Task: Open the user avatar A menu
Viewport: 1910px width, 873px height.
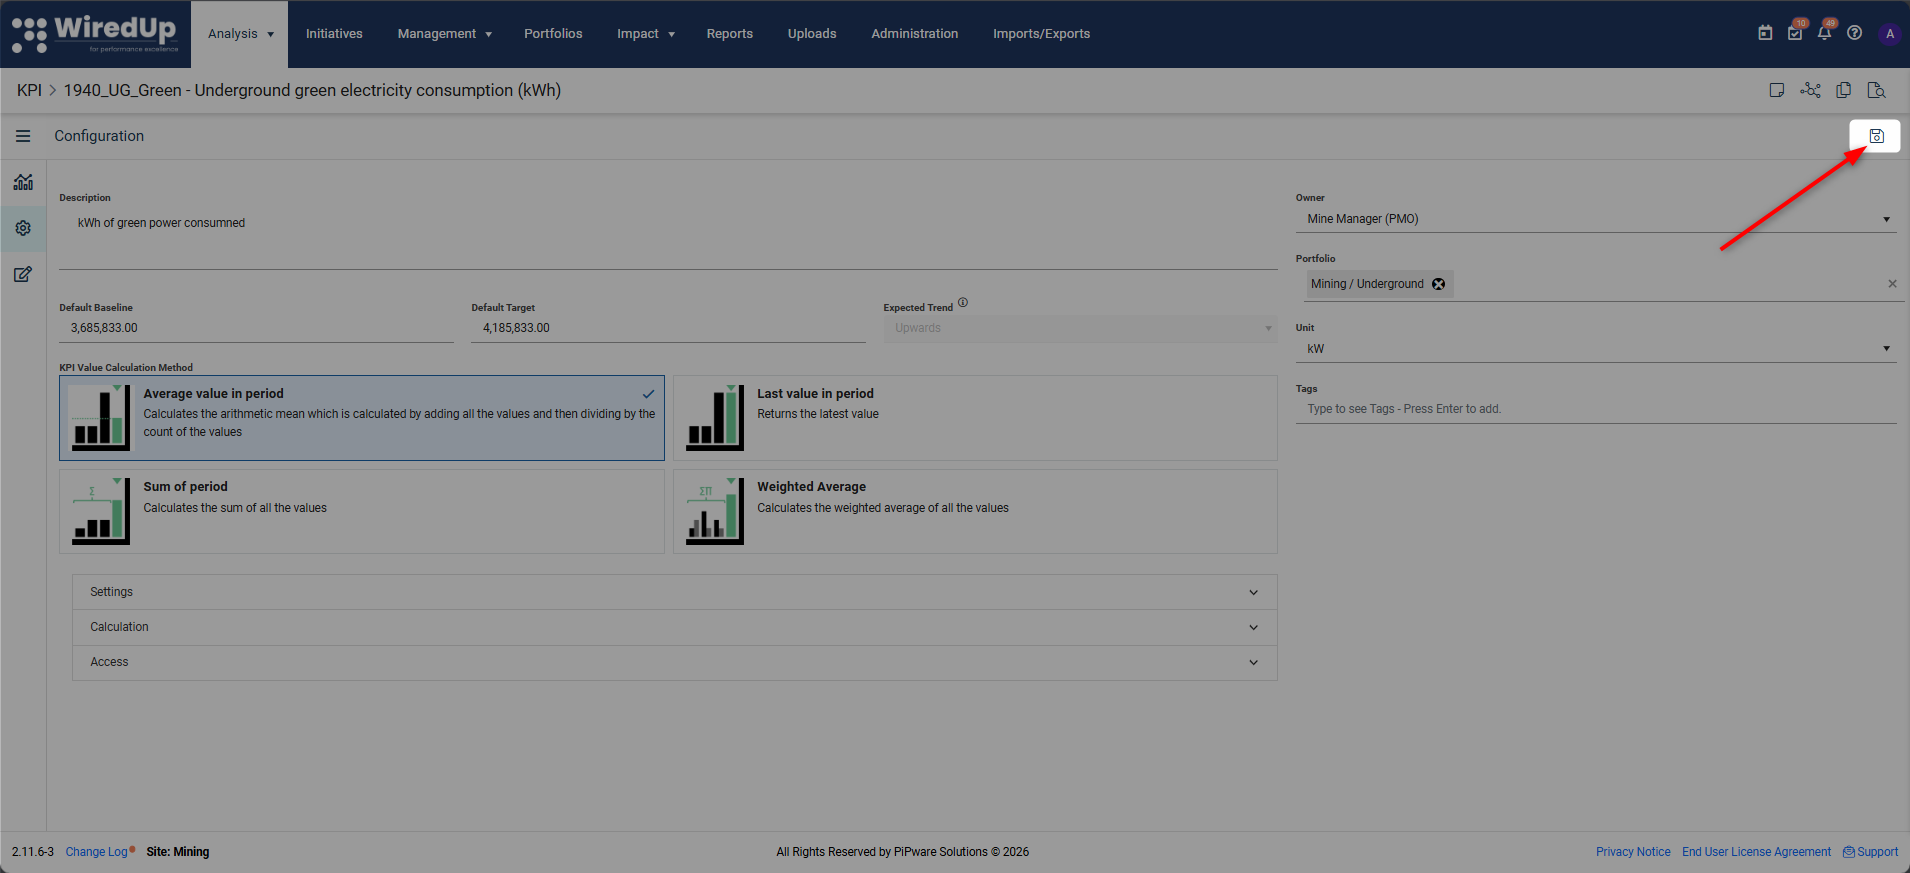Action: point(1889,34)
